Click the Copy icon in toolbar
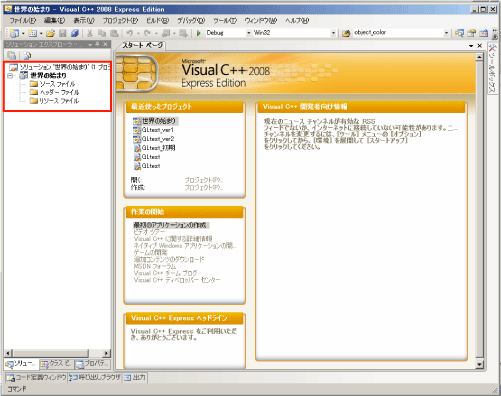 [x=102, y=33]
